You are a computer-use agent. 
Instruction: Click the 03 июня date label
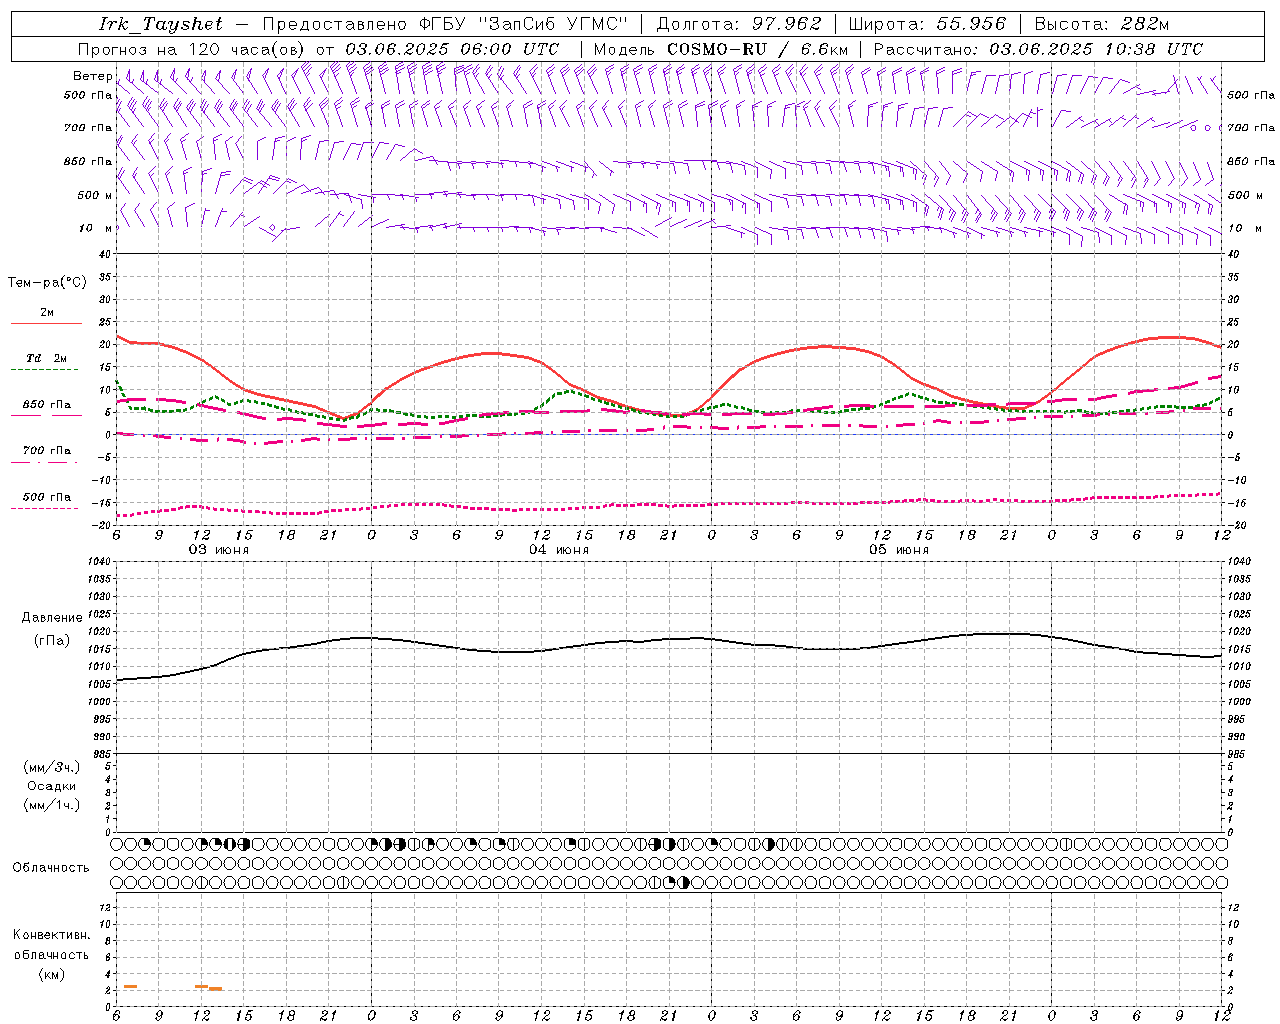click(219, 550)
